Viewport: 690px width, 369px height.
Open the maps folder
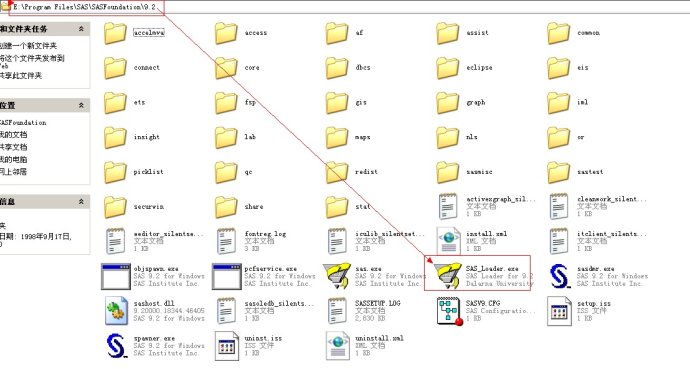tap(337, 137)
